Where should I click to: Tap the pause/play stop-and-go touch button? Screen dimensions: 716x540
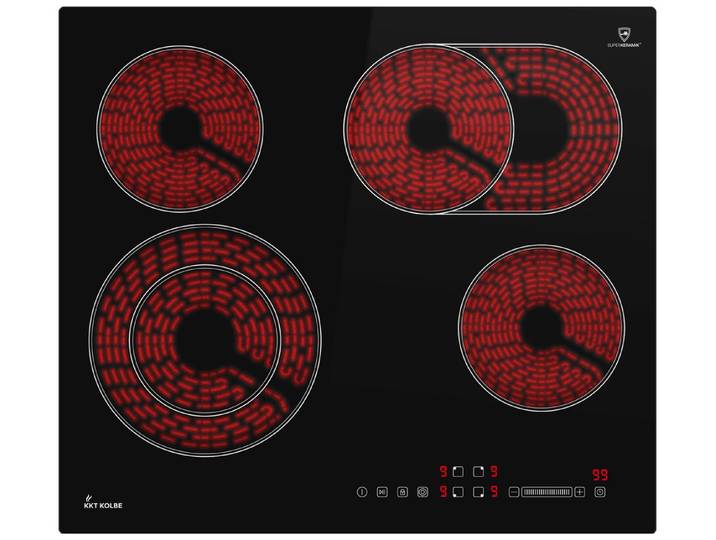click(382, 492)
